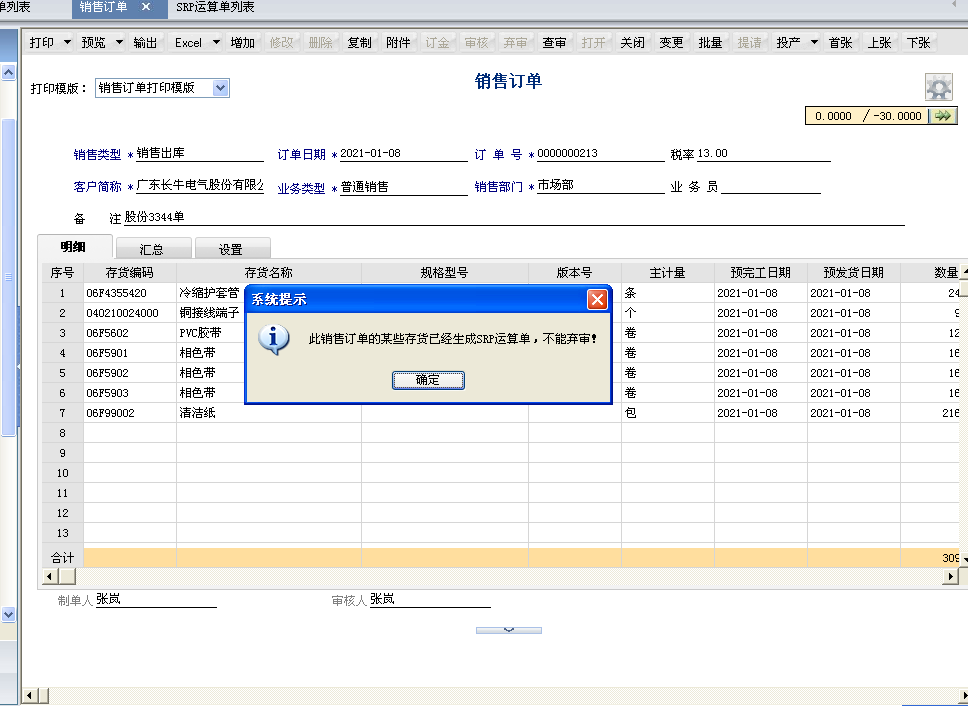Click the Excel toolbar button
This screenshot has width=968, height=706.
188,43
